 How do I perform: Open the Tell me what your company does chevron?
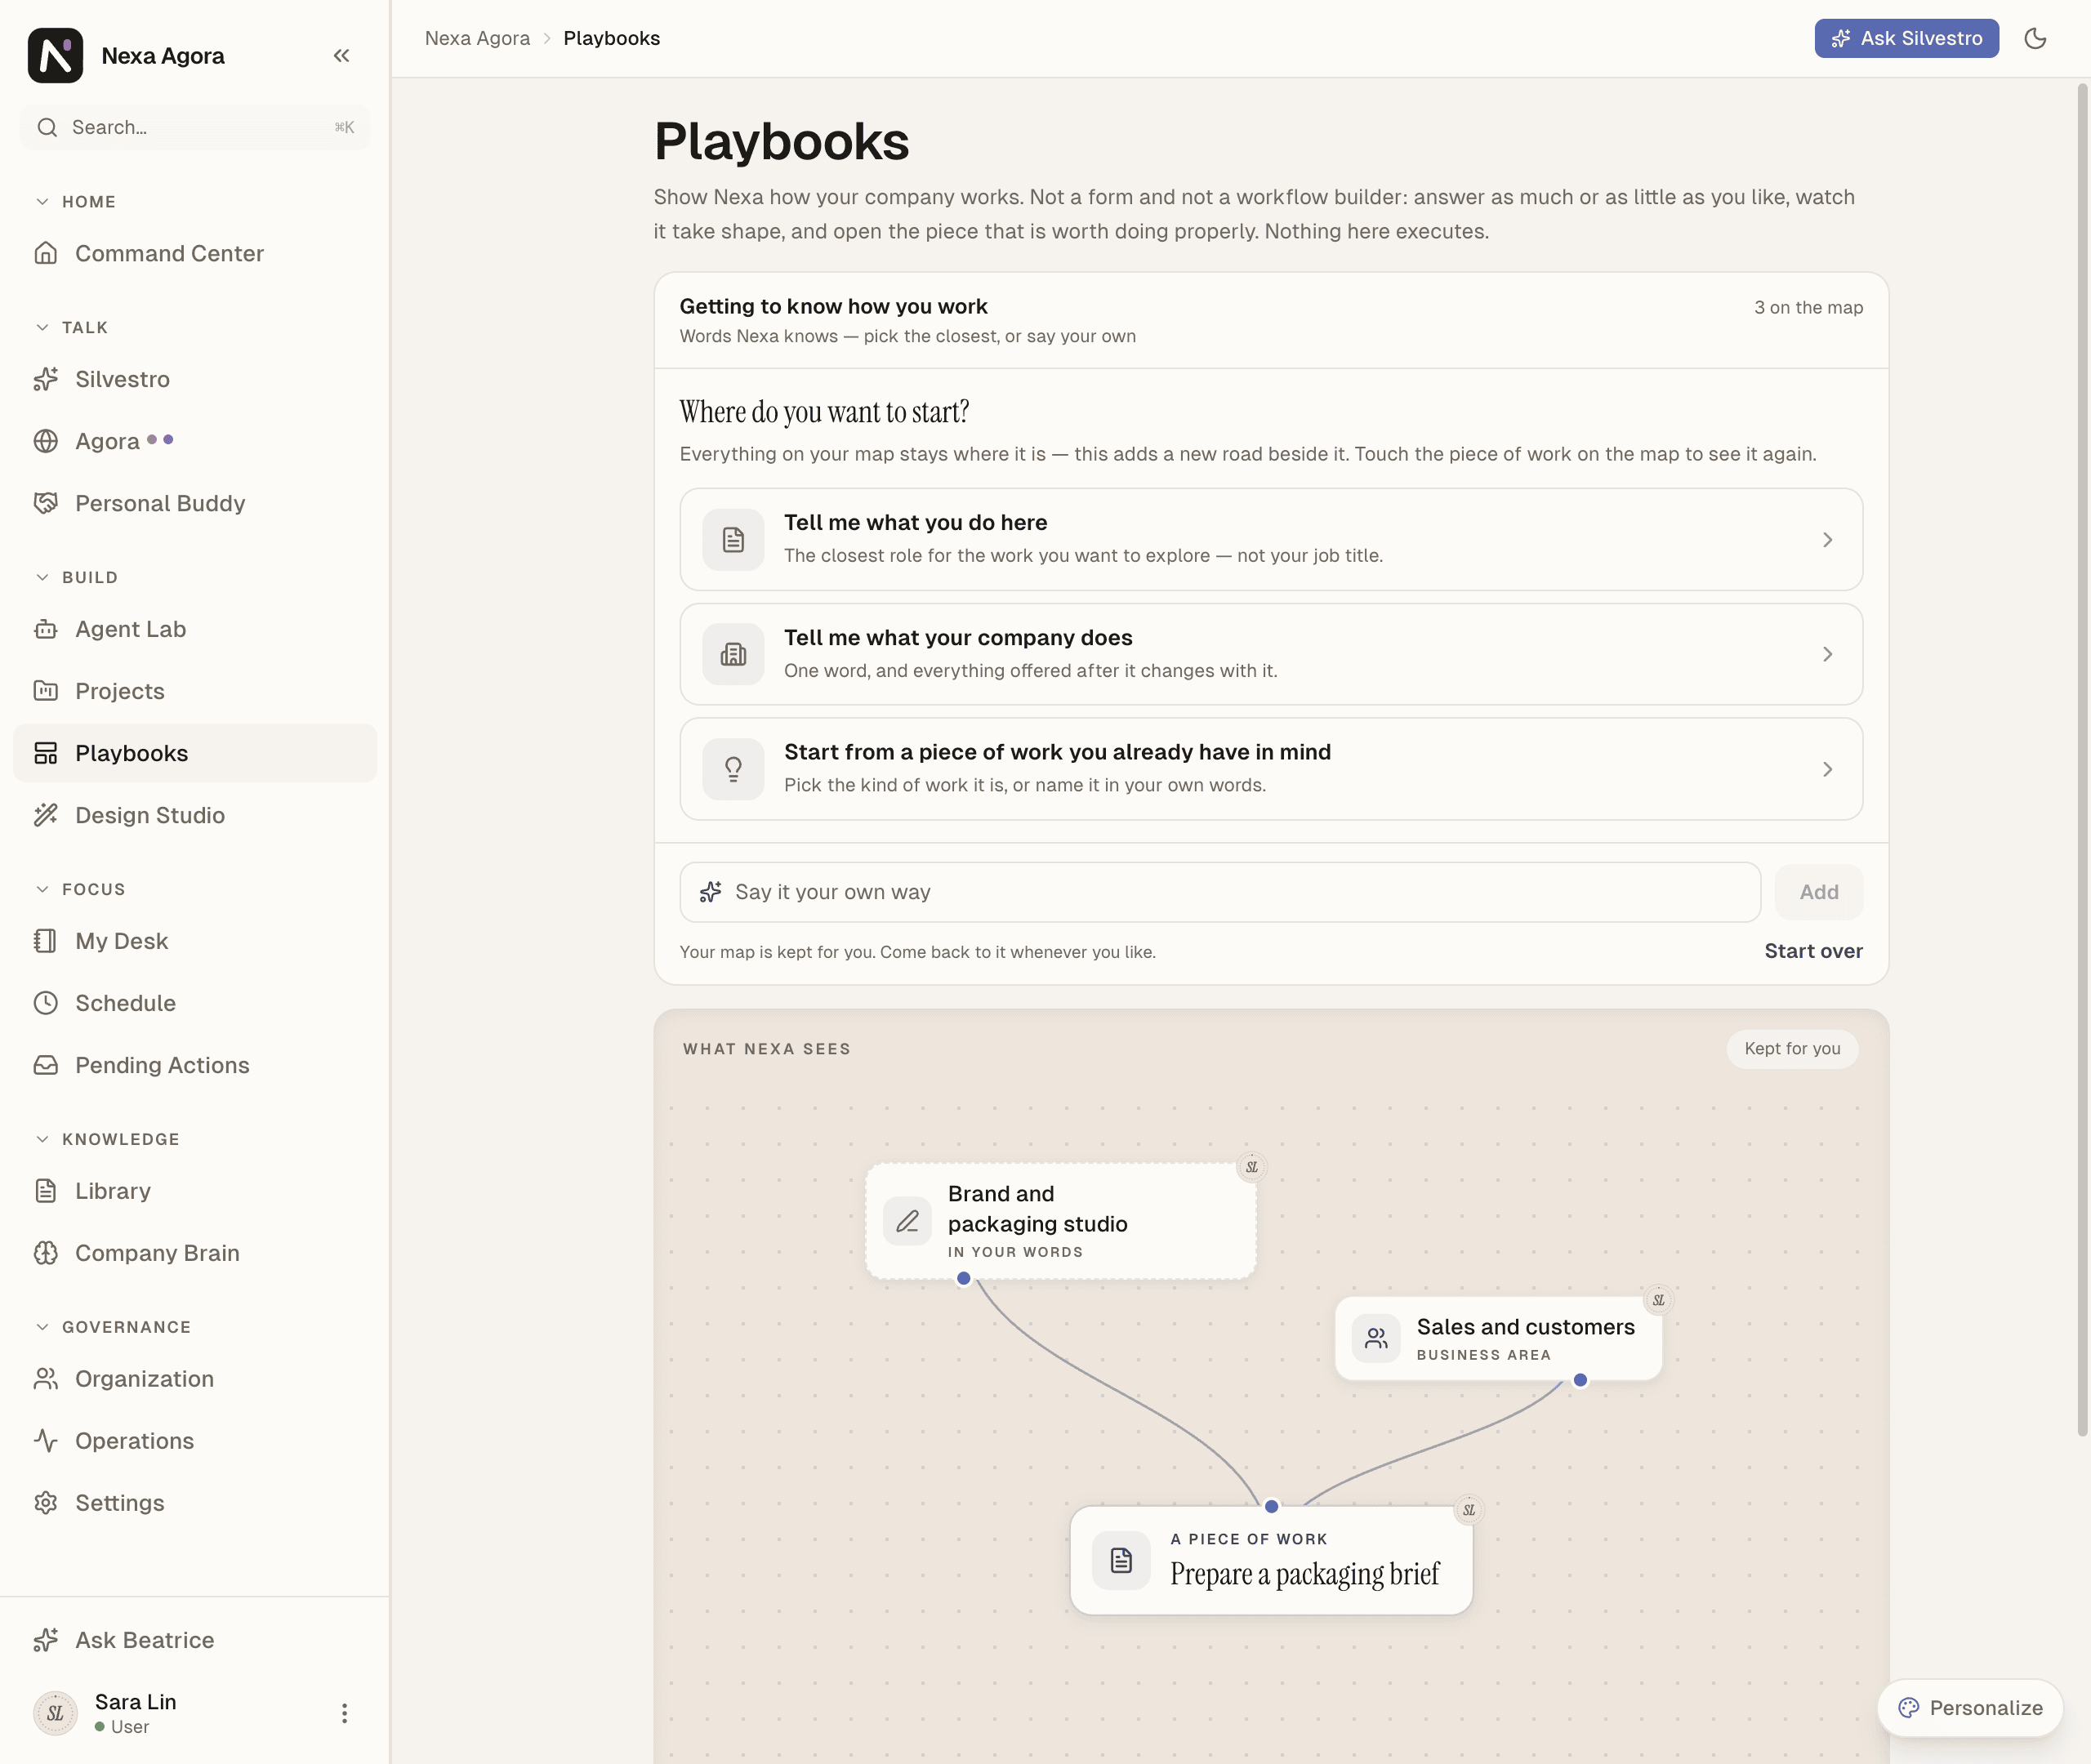click(1827, 654)
